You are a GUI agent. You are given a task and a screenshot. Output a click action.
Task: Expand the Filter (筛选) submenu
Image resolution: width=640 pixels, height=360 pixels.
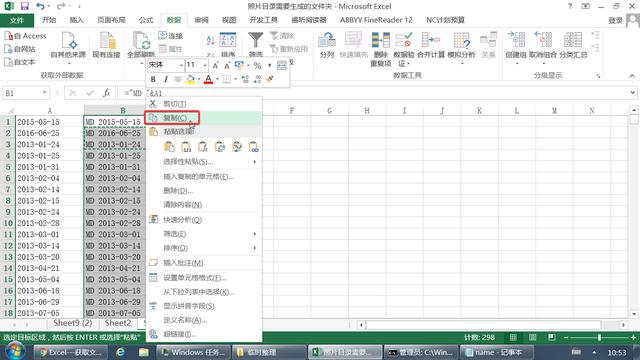click(x=204, y=233)
